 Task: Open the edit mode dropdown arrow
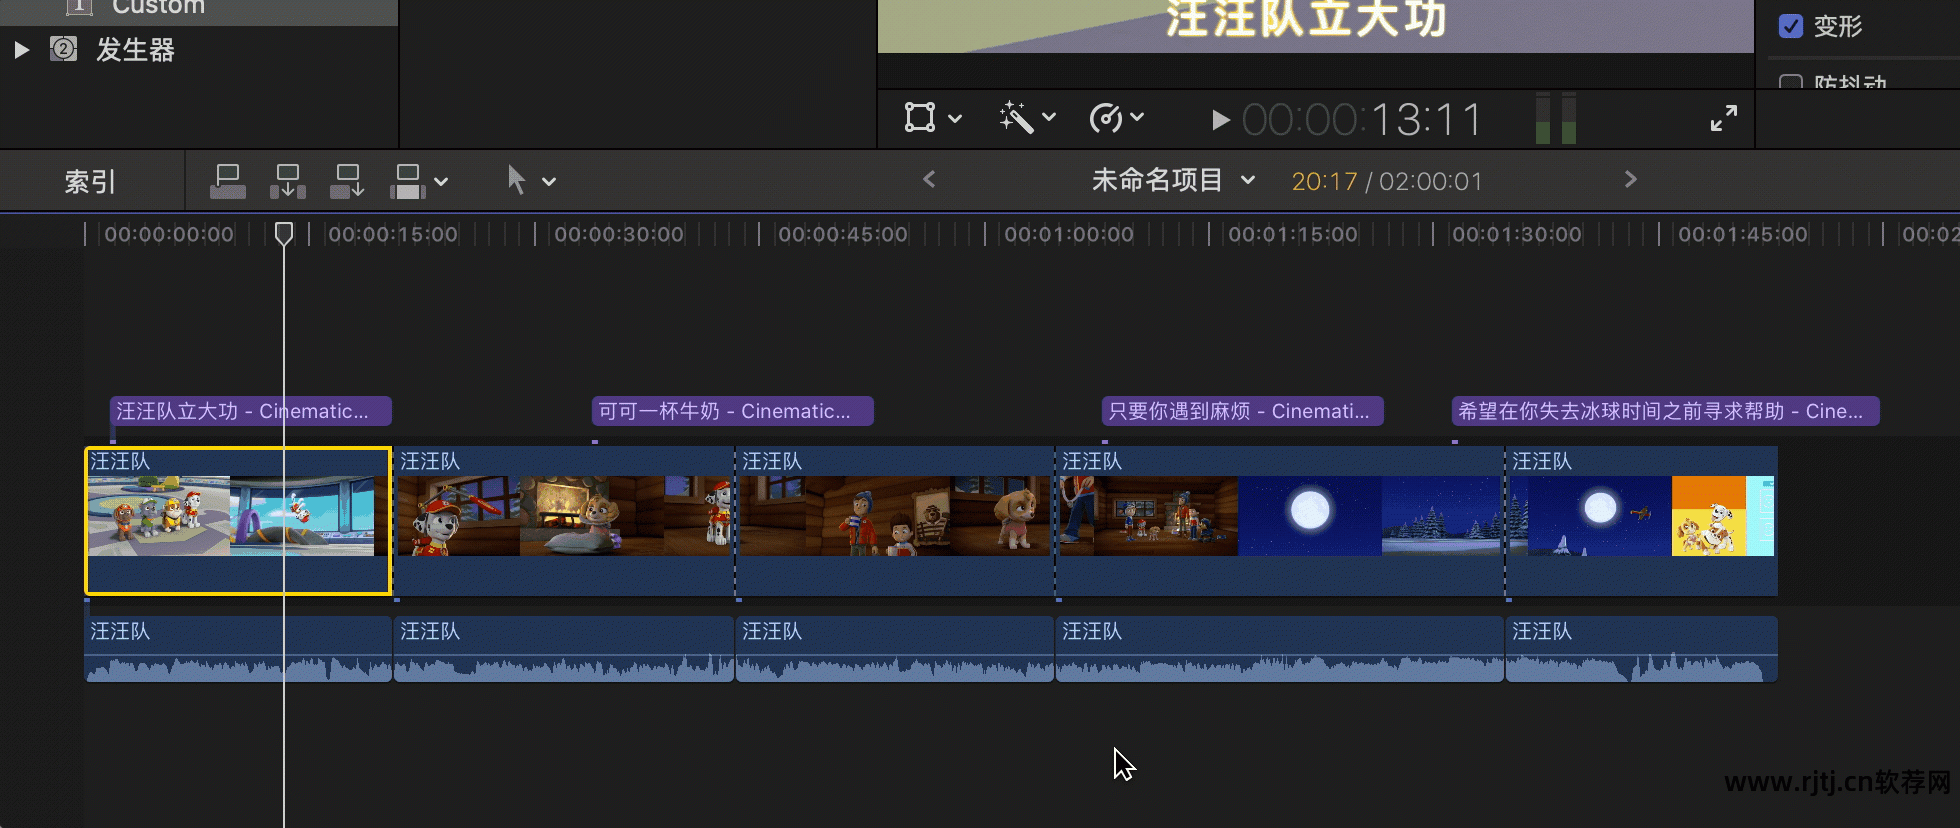[x=441, y=182]
